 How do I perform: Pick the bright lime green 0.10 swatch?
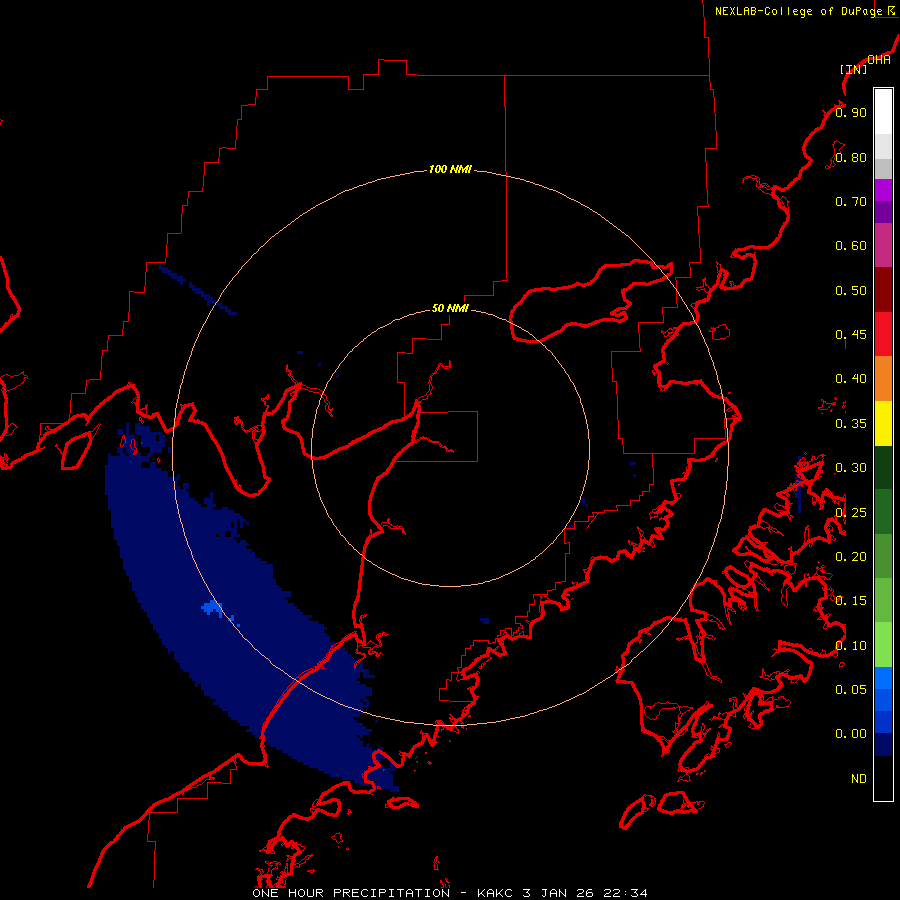click(883, 645)
